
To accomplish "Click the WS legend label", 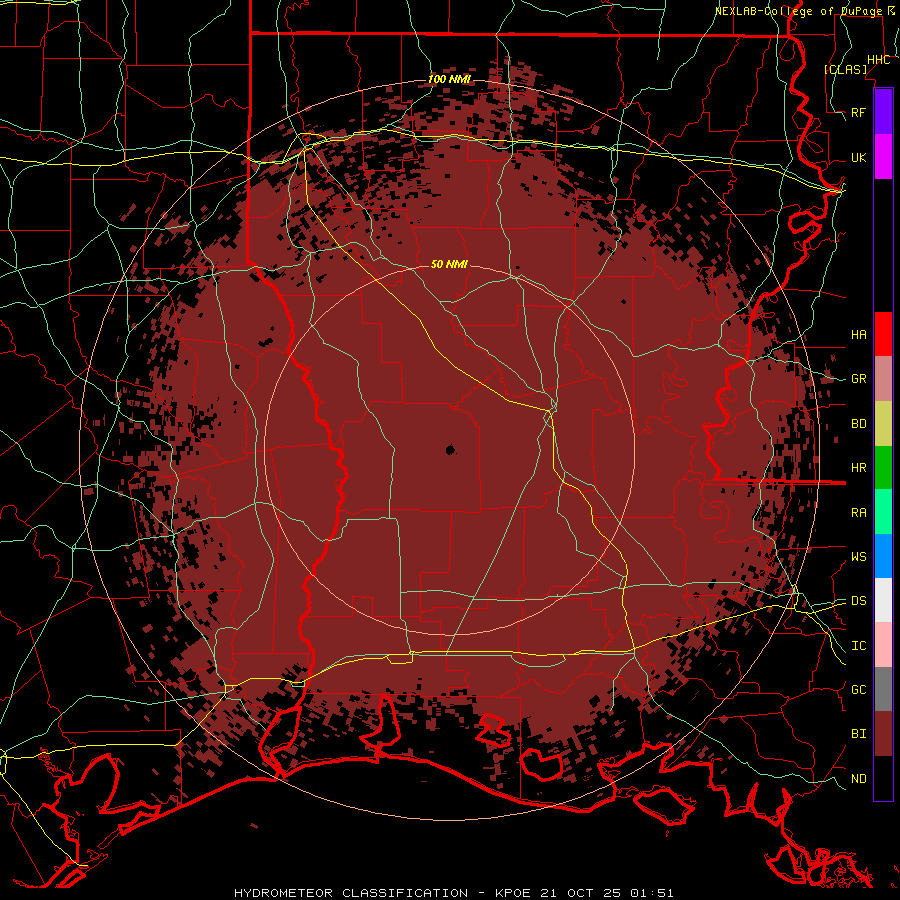I will [x=858, y=556].
